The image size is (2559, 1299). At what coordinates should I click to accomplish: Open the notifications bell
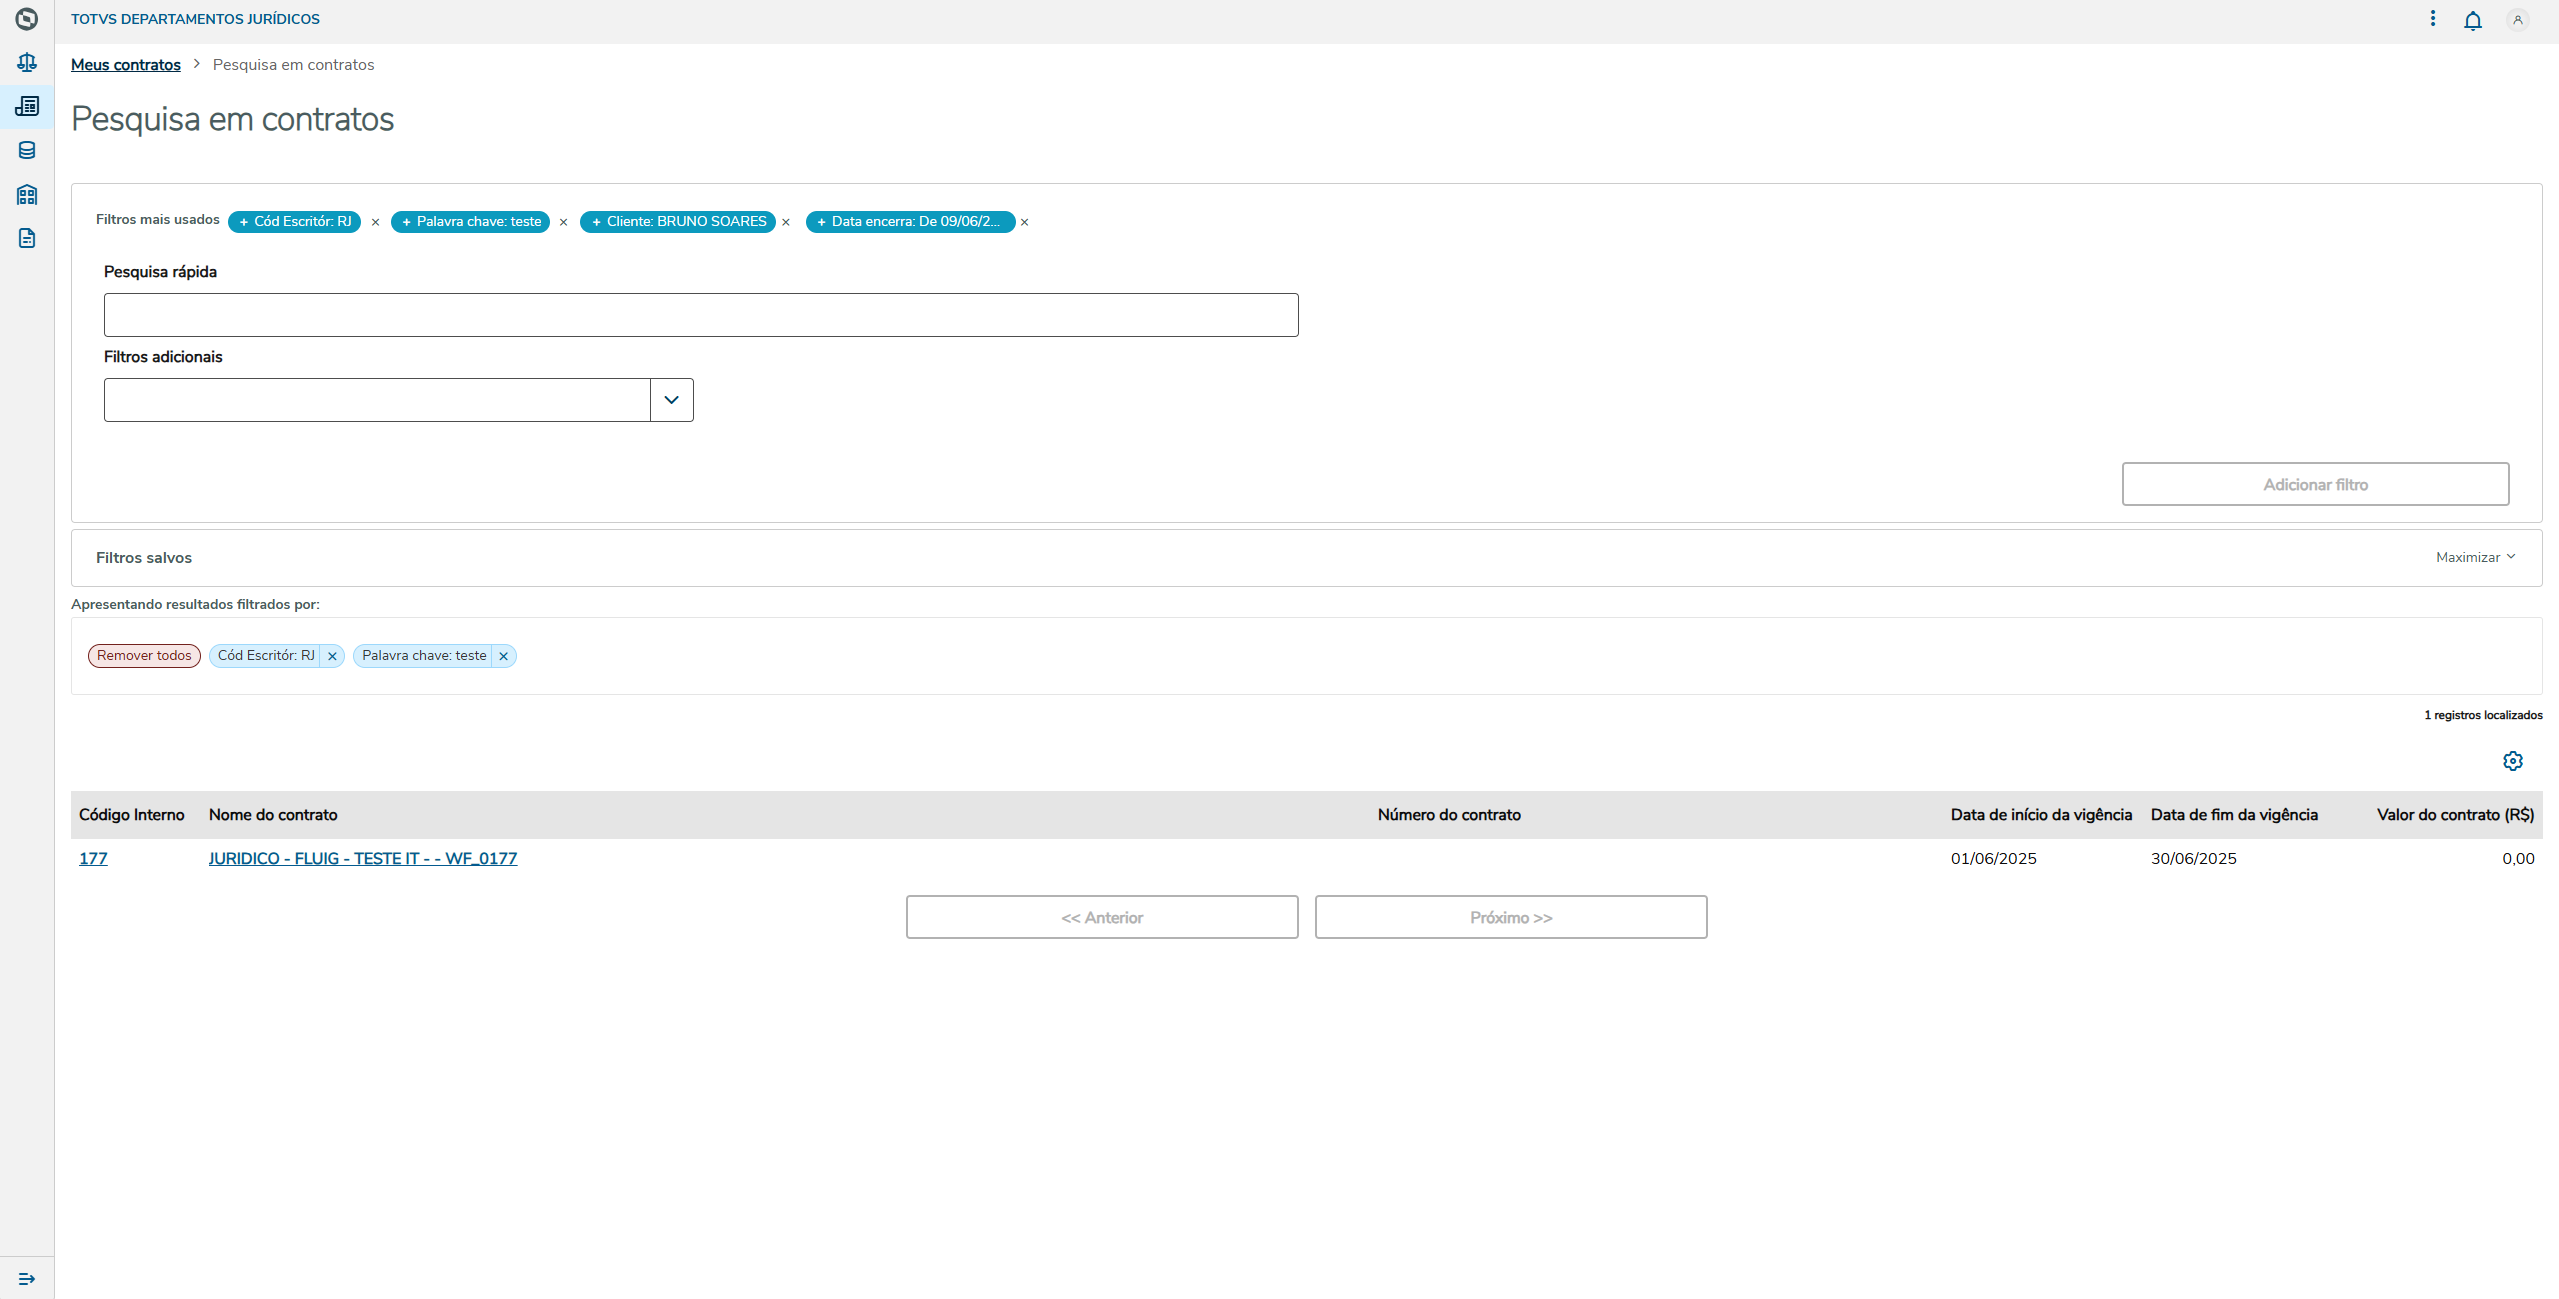[x=2472, y=20]
